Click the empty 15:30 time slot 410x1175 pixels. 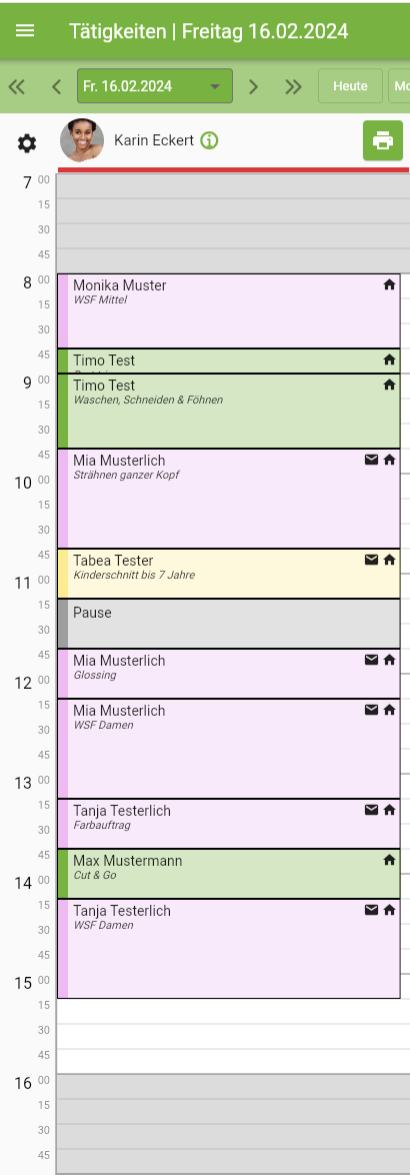tap(232, 1036)
